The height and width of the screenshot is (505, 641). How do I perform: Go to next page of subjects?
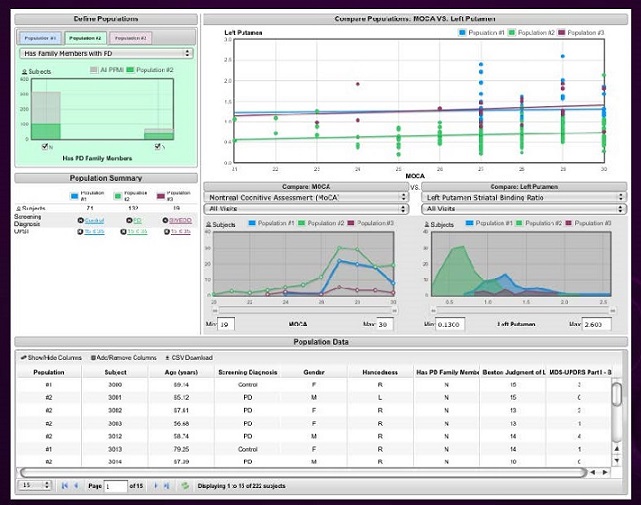click(154, 486)
